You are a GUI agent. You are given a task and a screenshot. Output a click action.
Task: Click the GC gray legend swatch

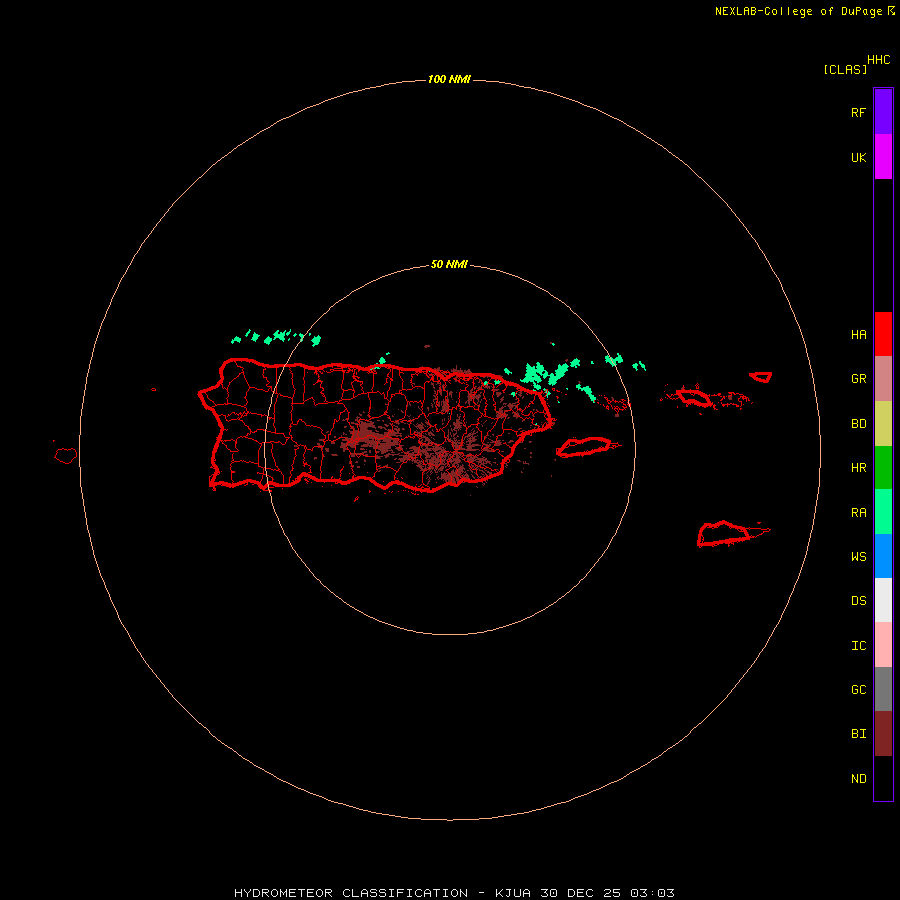click(883, 689)
